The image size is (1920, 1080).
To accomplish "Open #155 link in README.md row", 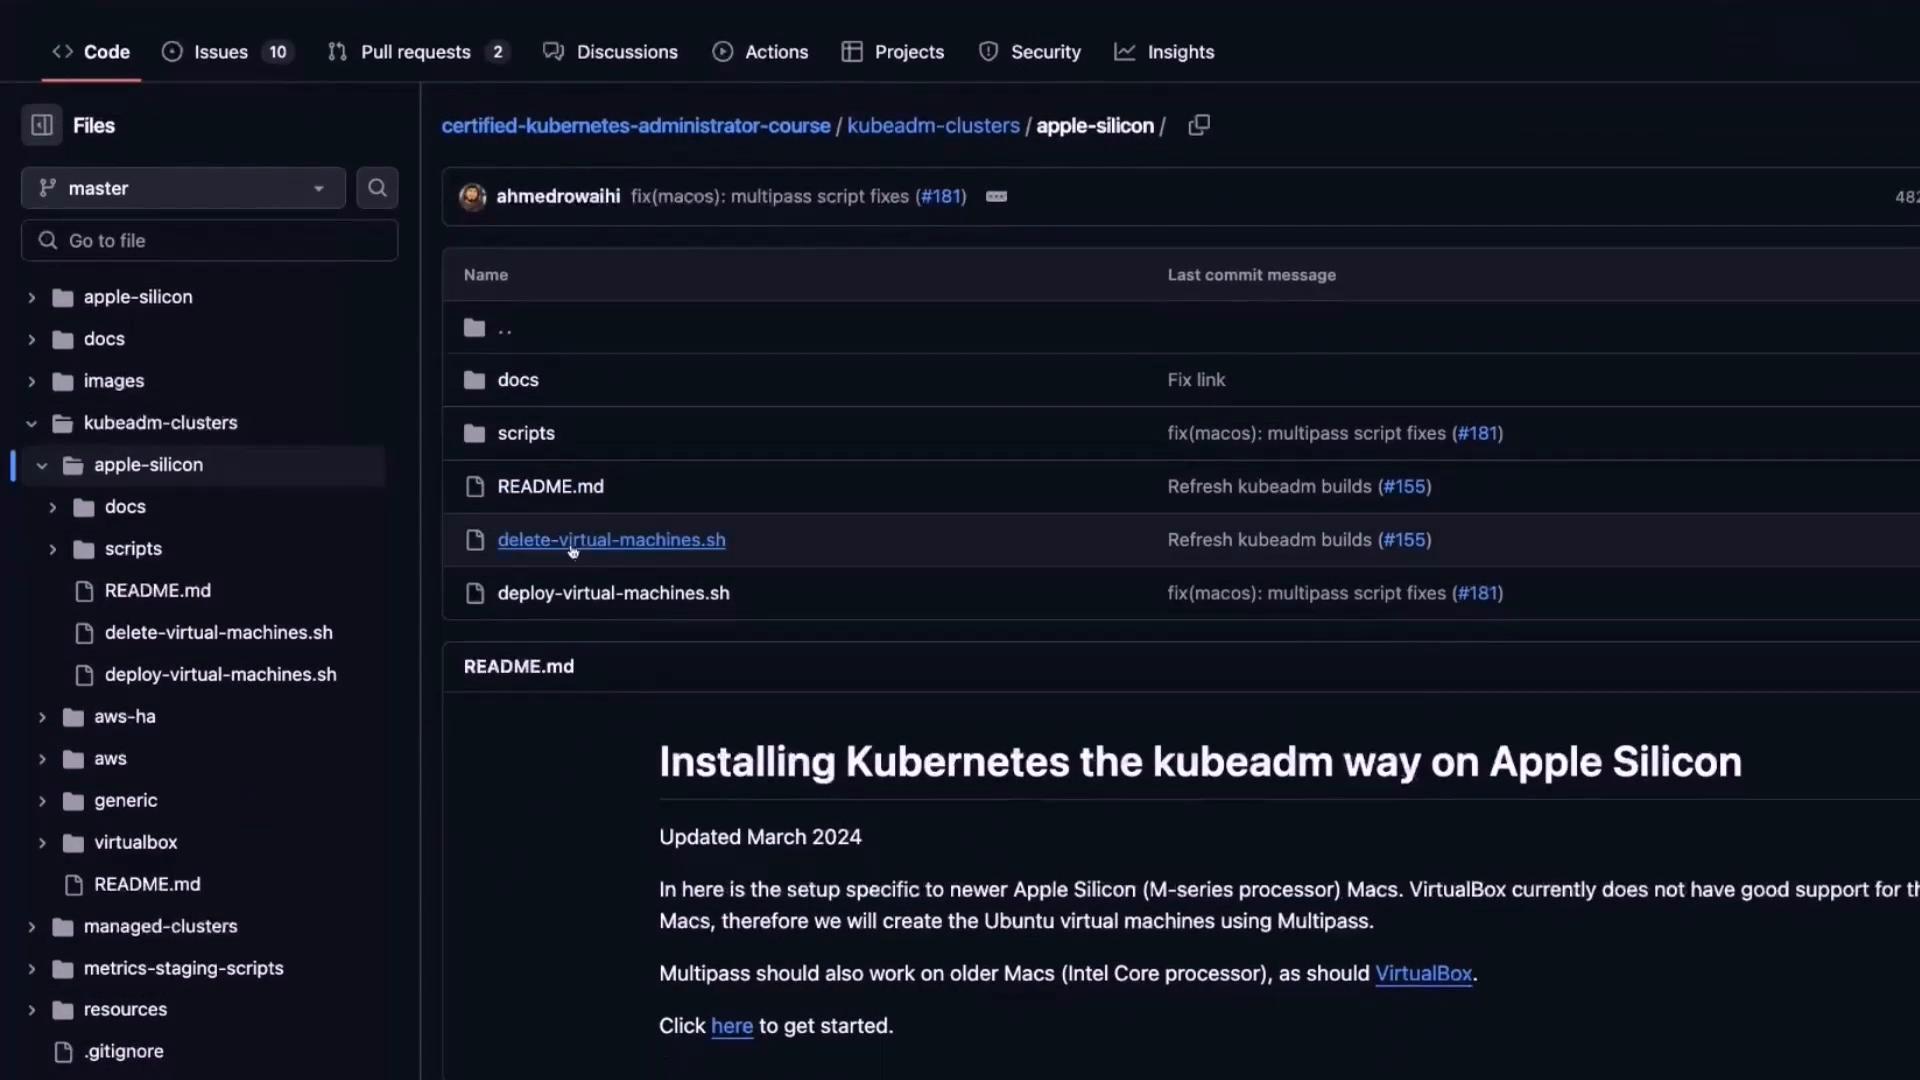I will [x=1404, y=487].
